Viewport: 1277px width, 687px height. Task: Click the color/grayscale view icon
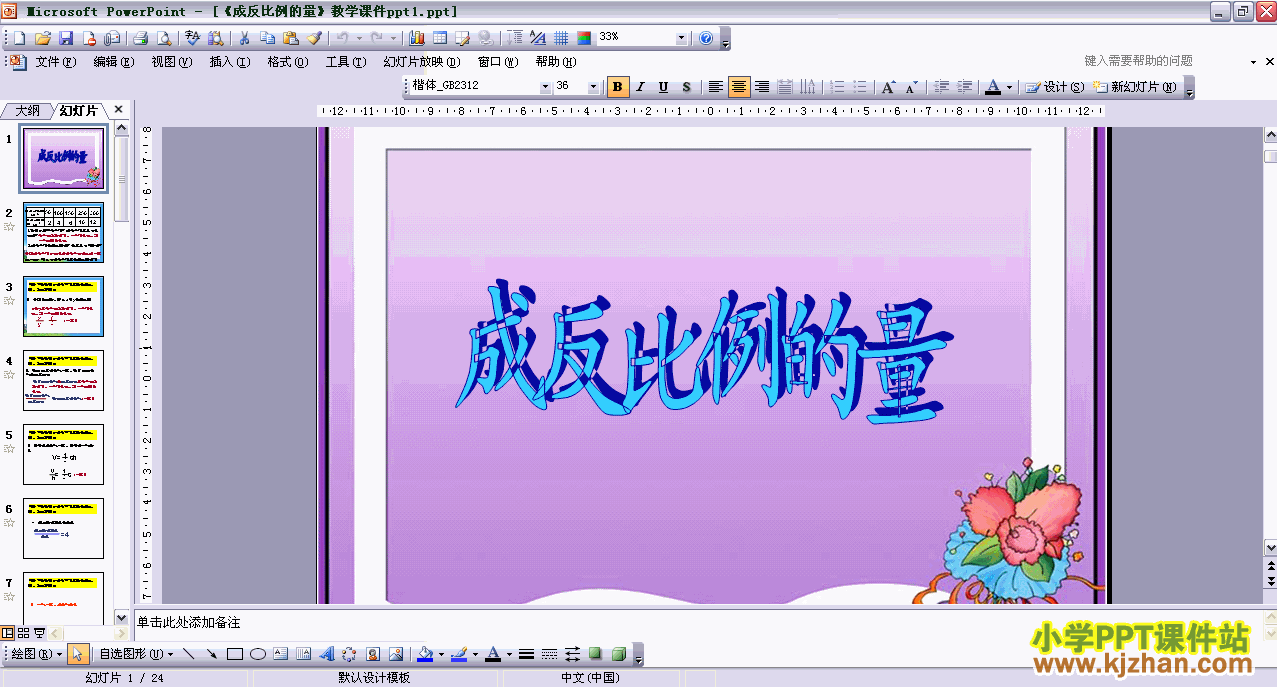584,38
